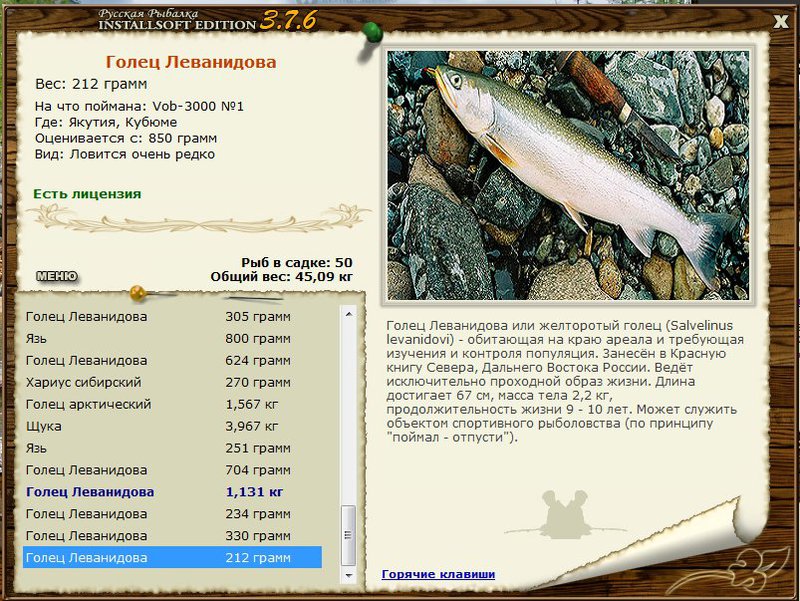Click the scroll up arrow of fish list
Viewport: 800px width, 601px height.
pos(349,314)
